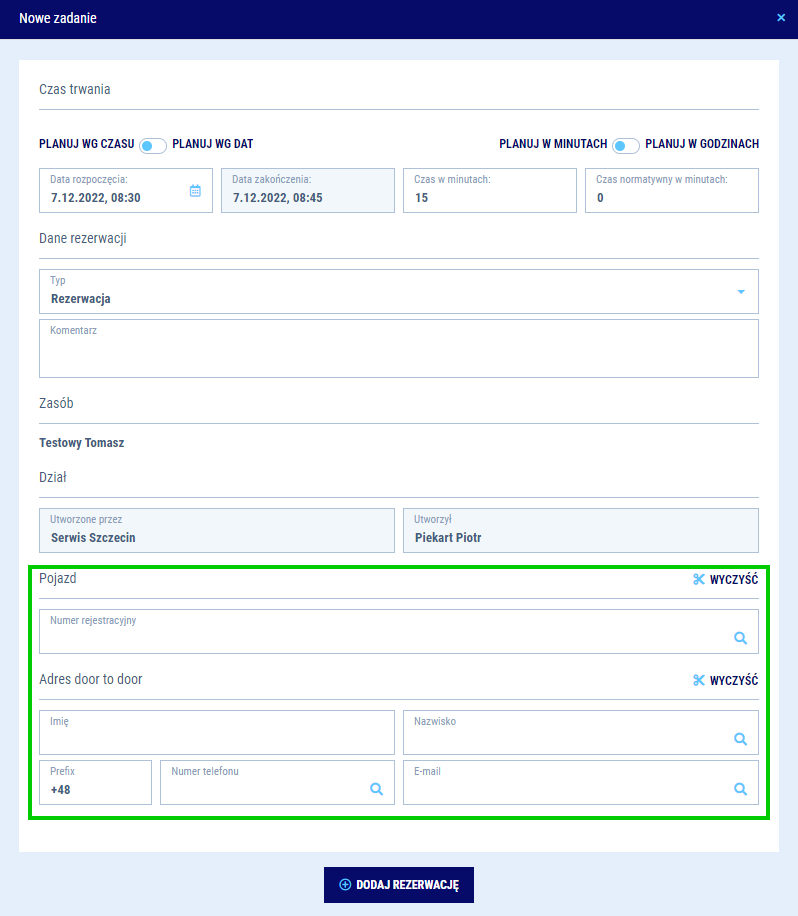Screen dimensions: 798x916
Task: Click search icon in E-mail field
Action: click(x=741, y=789)
